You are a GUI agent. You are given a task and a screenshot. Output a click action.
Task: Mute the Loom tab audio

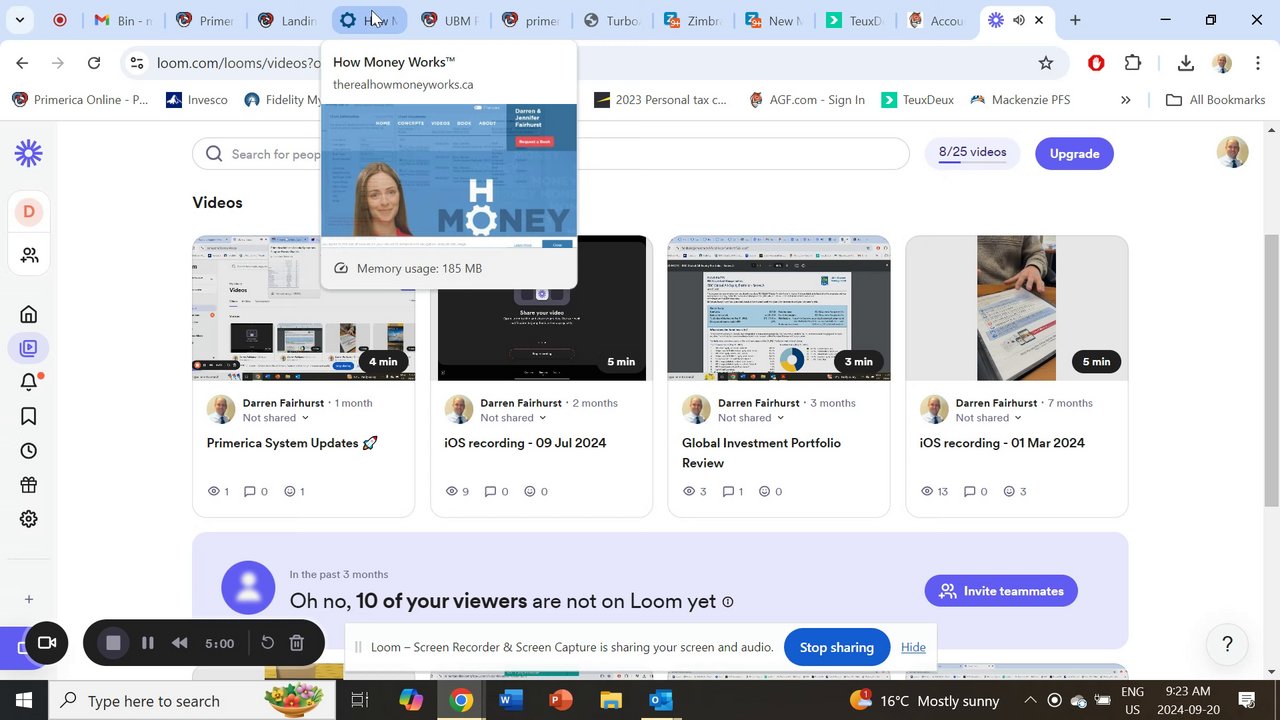[x=1019, y=20]
